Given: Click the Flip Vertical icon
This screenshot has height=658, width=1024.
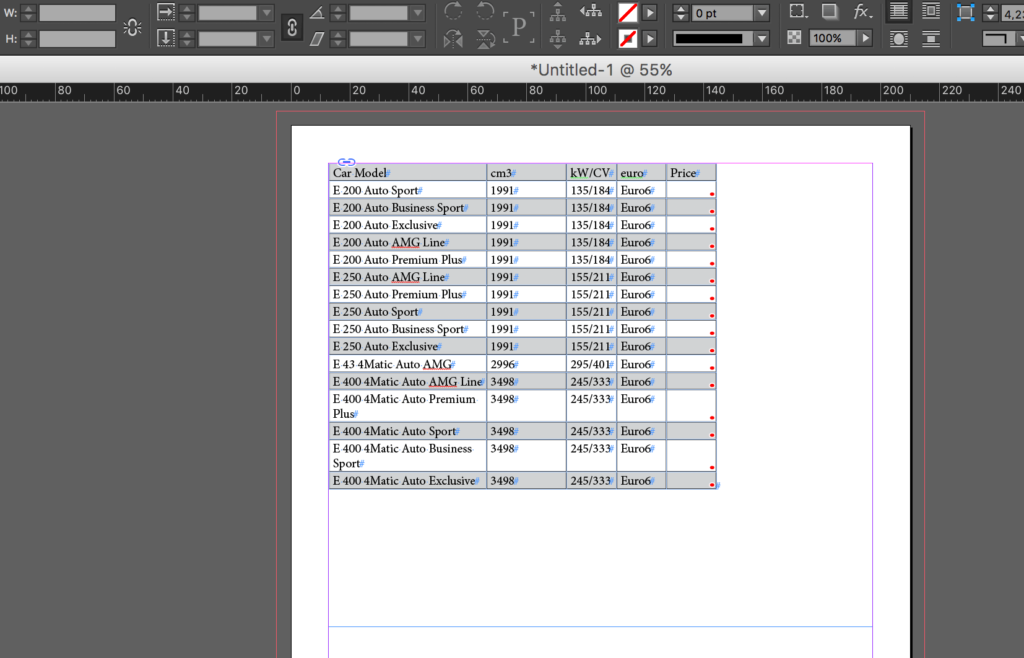Looking at the screenshot, I should coord(485,39).
